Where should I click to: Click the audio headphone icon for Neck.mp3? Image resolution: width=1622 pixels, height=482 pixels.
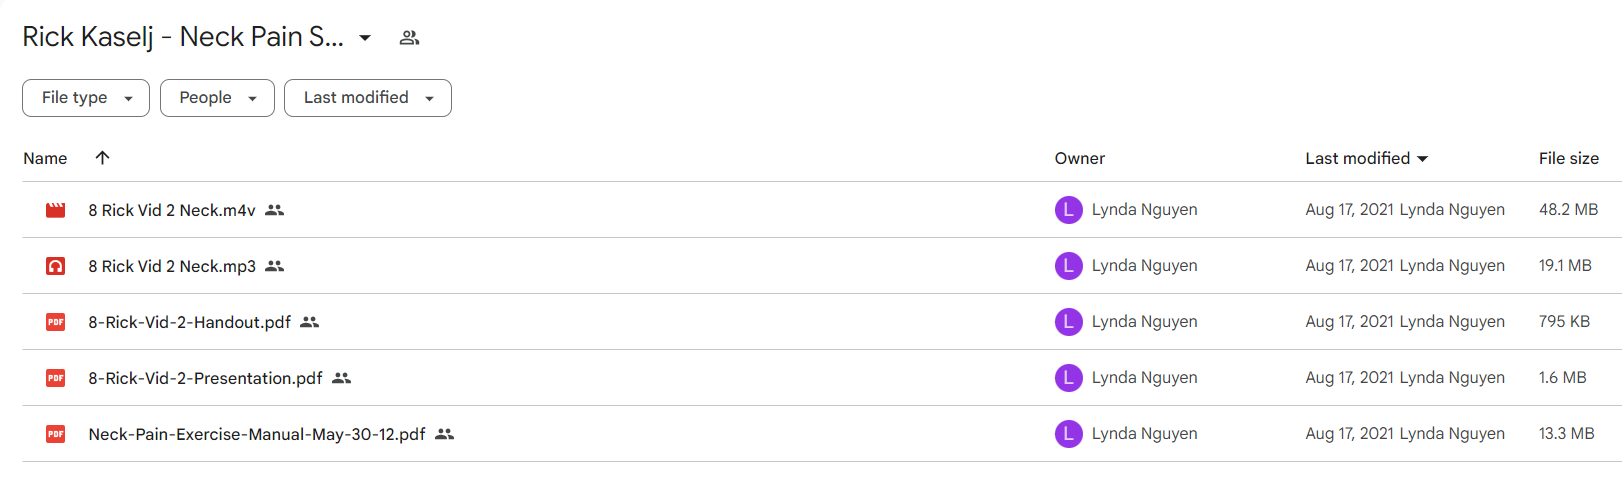tap(56, 266)
